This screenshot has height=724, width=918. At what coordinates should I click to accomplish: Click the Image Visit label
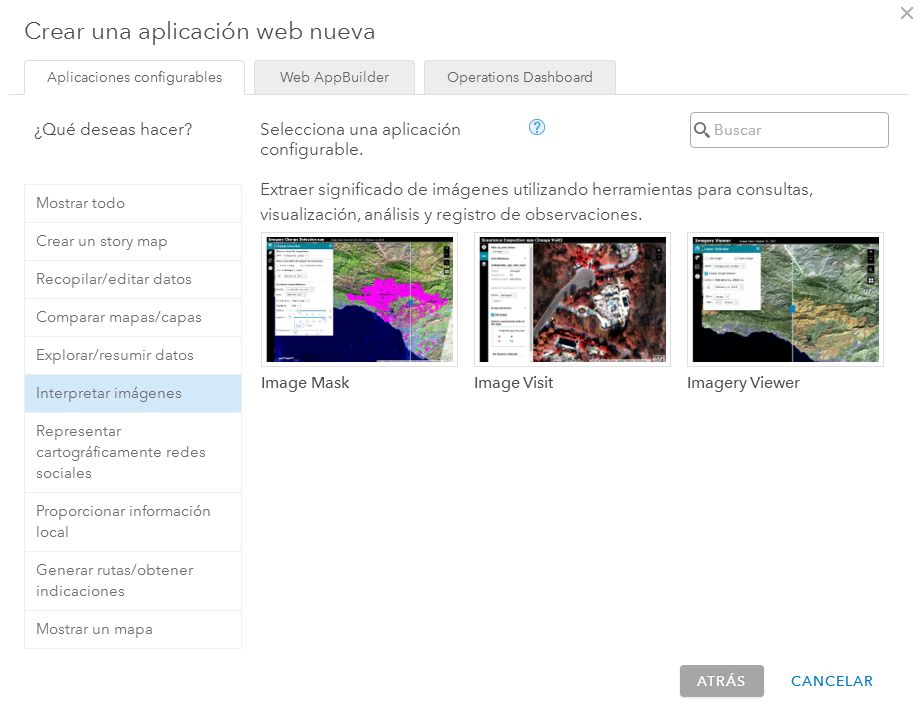[x=513, y=383]
